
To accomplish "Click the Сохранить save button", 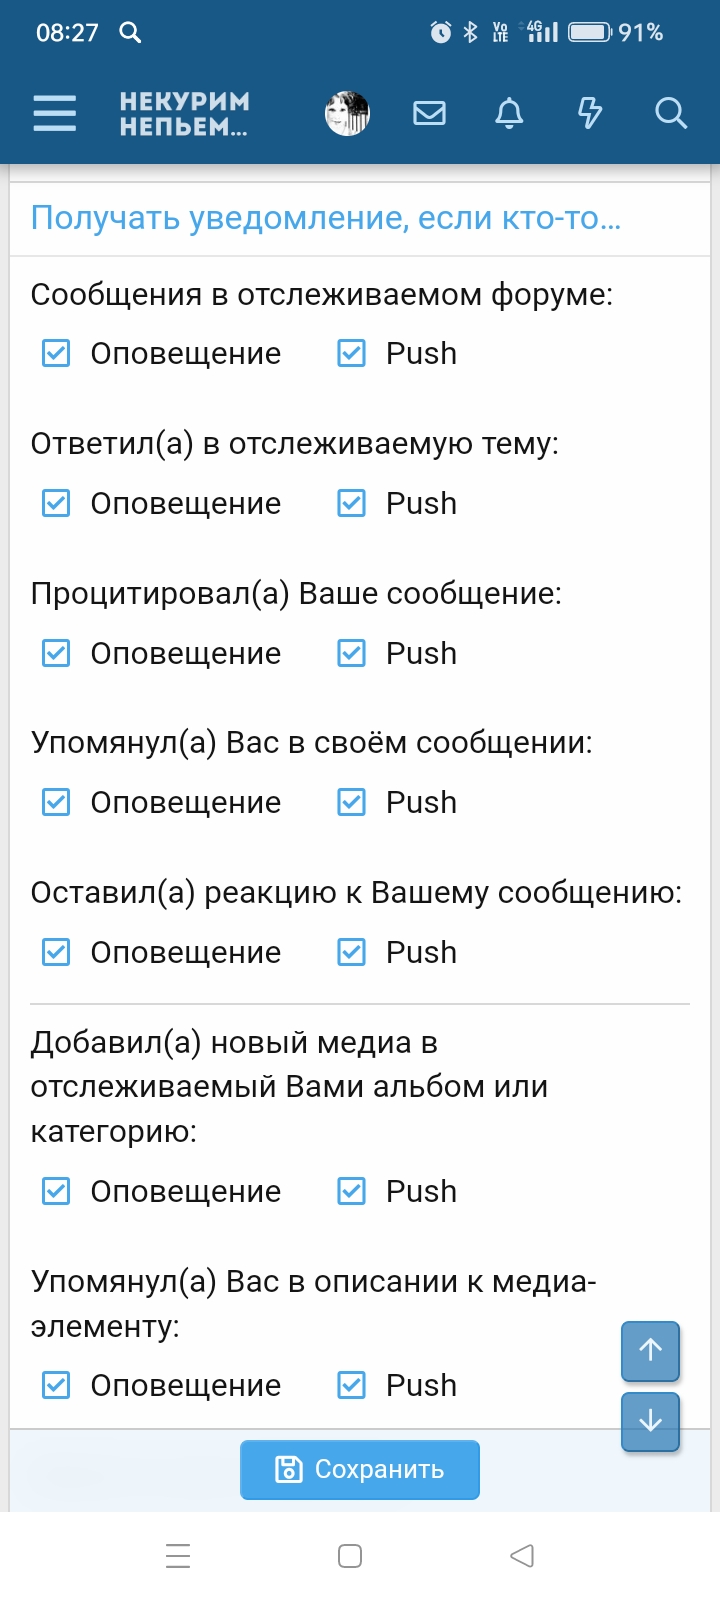I will point(360,1469).
